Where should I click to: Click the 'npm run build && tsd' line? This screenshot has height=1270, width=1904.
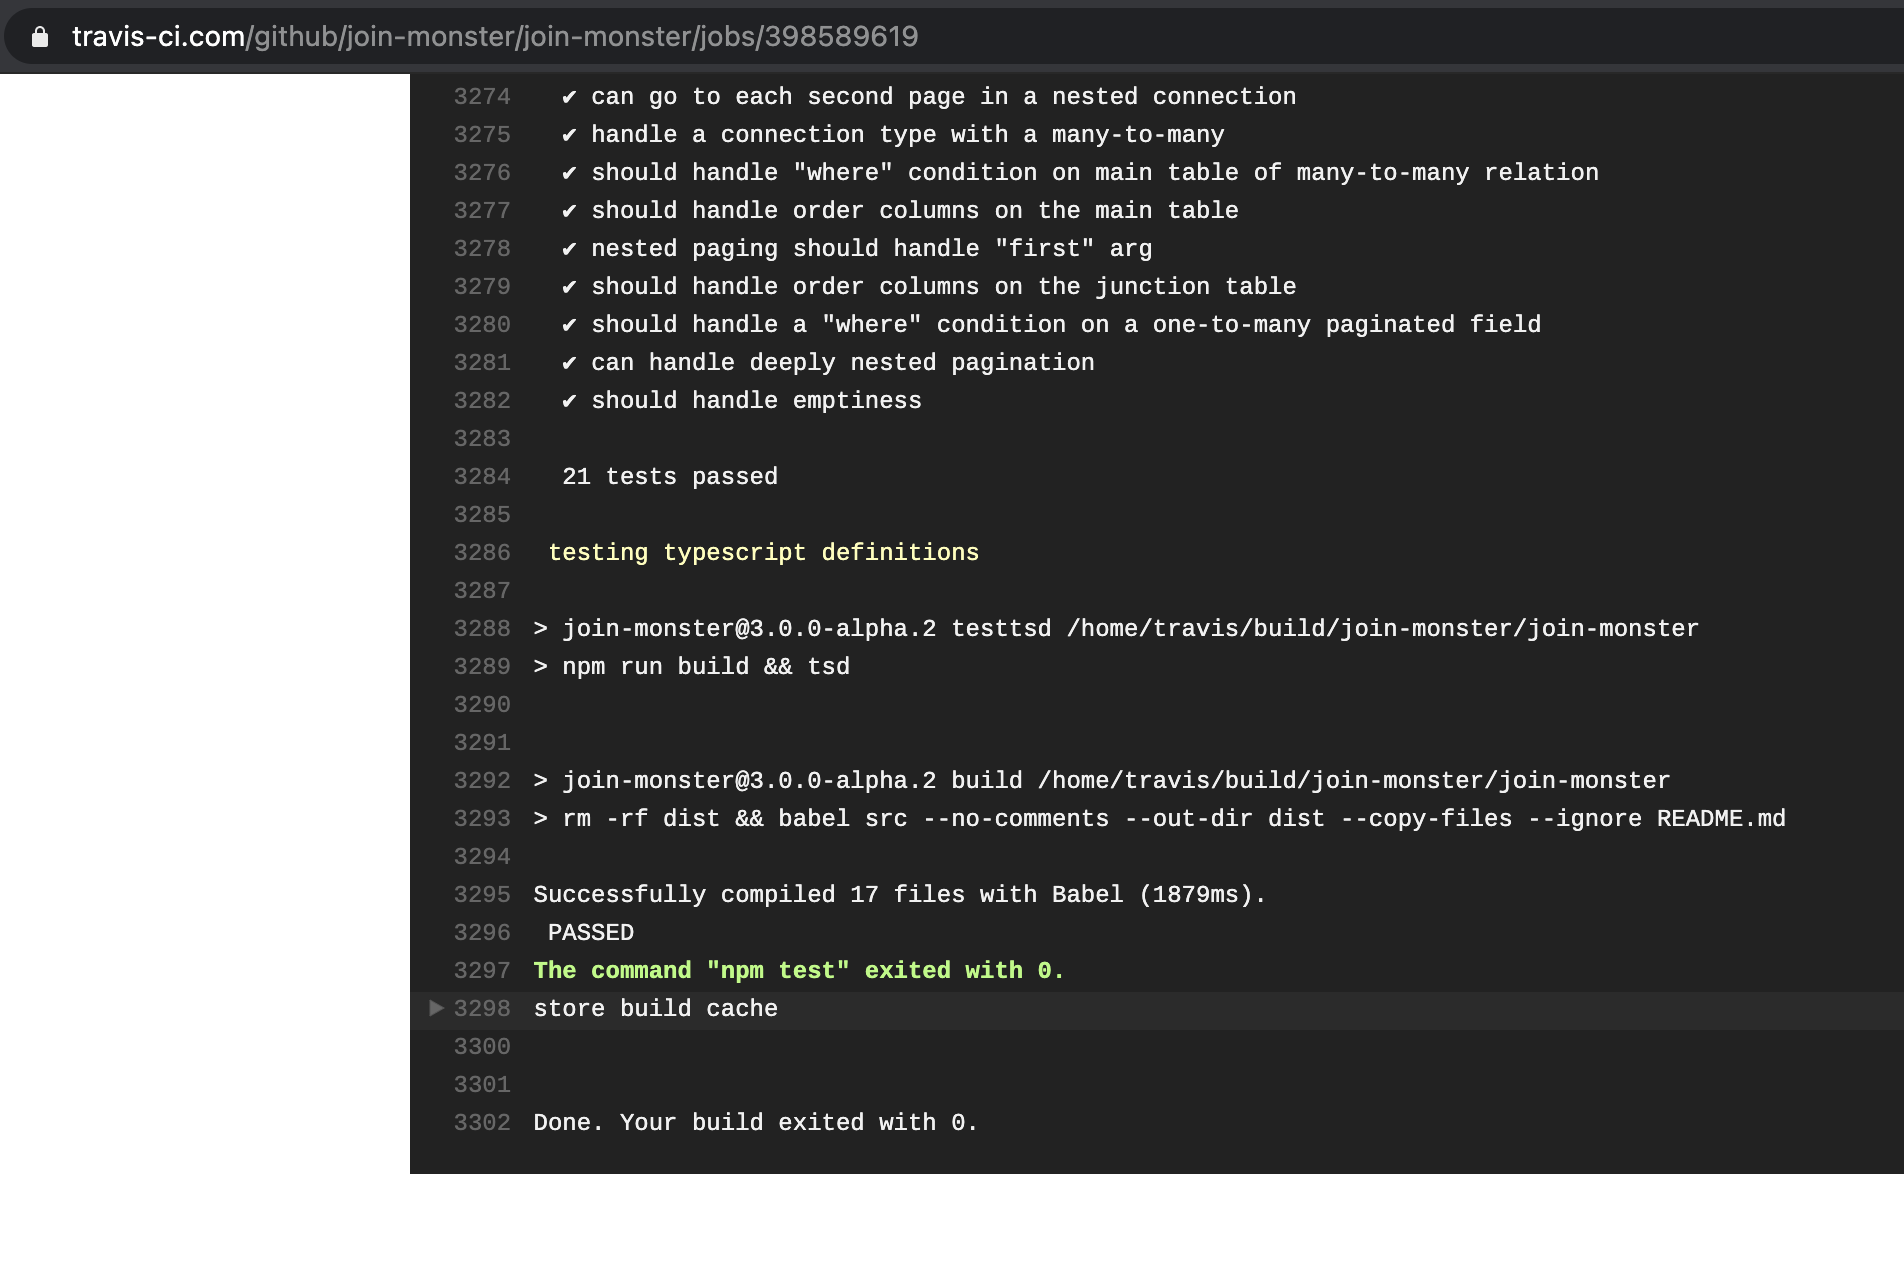pos(692,667)
